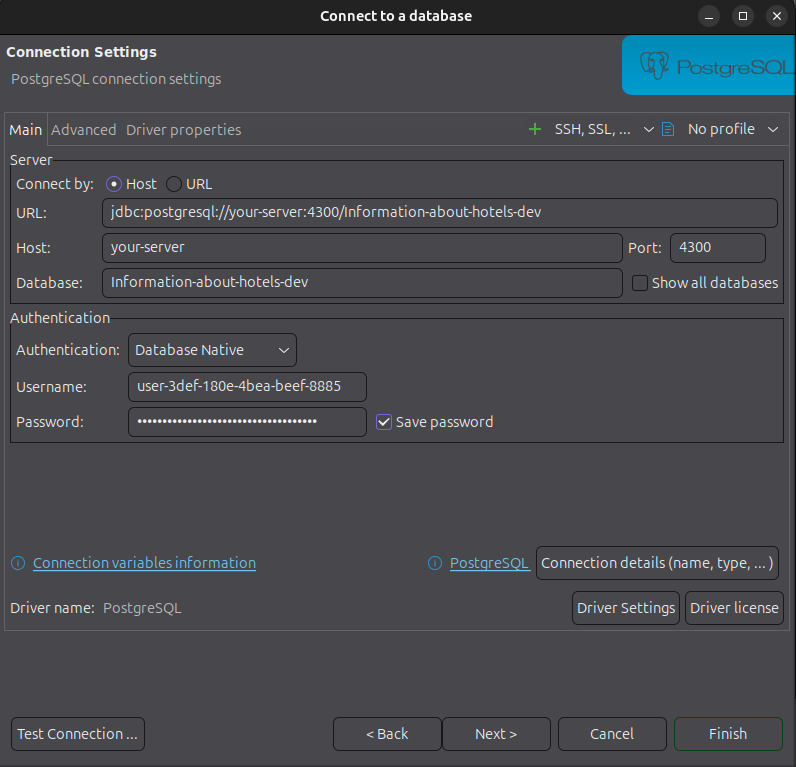Click info icon next to PostgreSQL link
The width and height of the screenshot is (796, 767).
tap(435, 563)
